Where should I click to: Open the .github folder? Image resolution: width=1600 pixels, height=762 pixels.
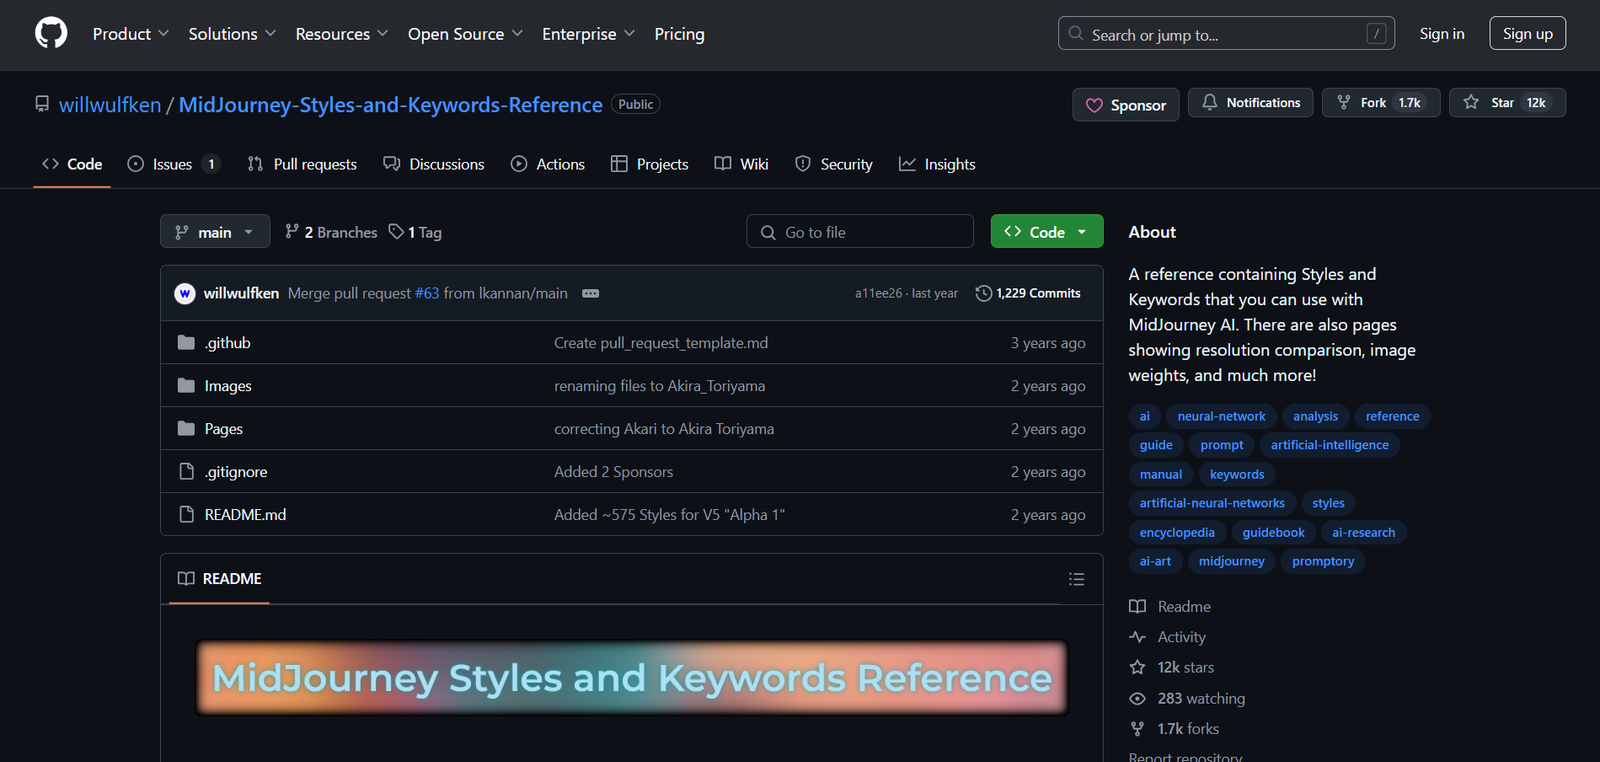point(228,343)
